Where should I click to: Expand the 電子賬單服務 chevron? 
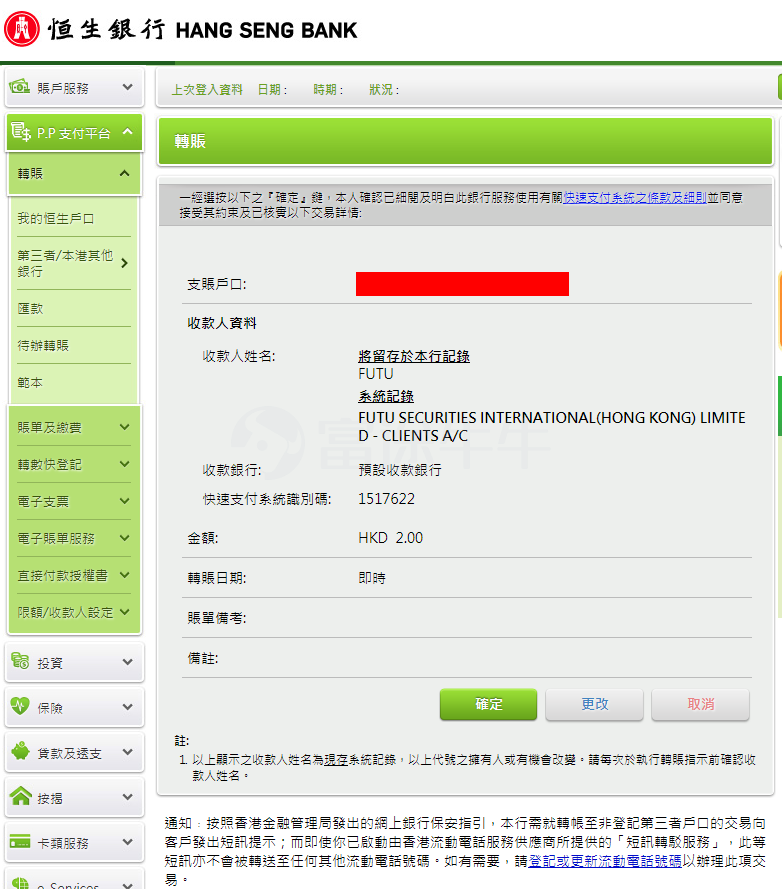coord(125,537)
